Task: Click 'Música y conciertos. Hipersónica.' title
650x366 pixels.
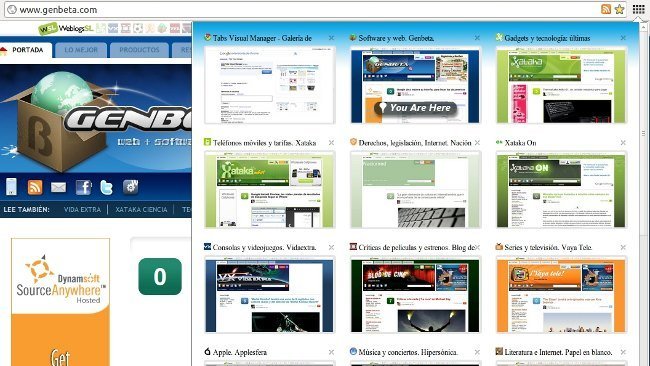Action: [408, 352]
